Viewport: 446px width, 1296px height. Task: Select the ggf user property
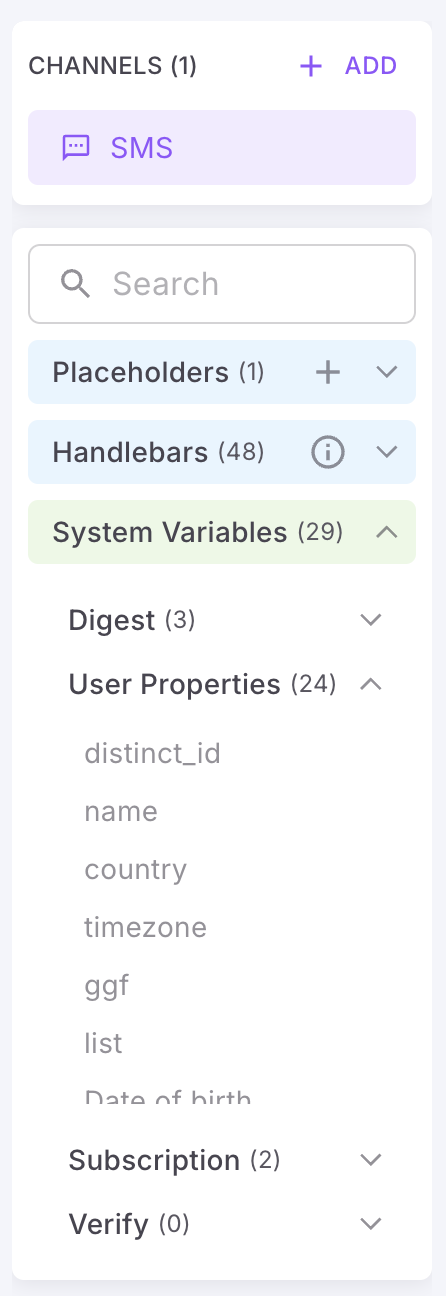click(x=107, y=986)
